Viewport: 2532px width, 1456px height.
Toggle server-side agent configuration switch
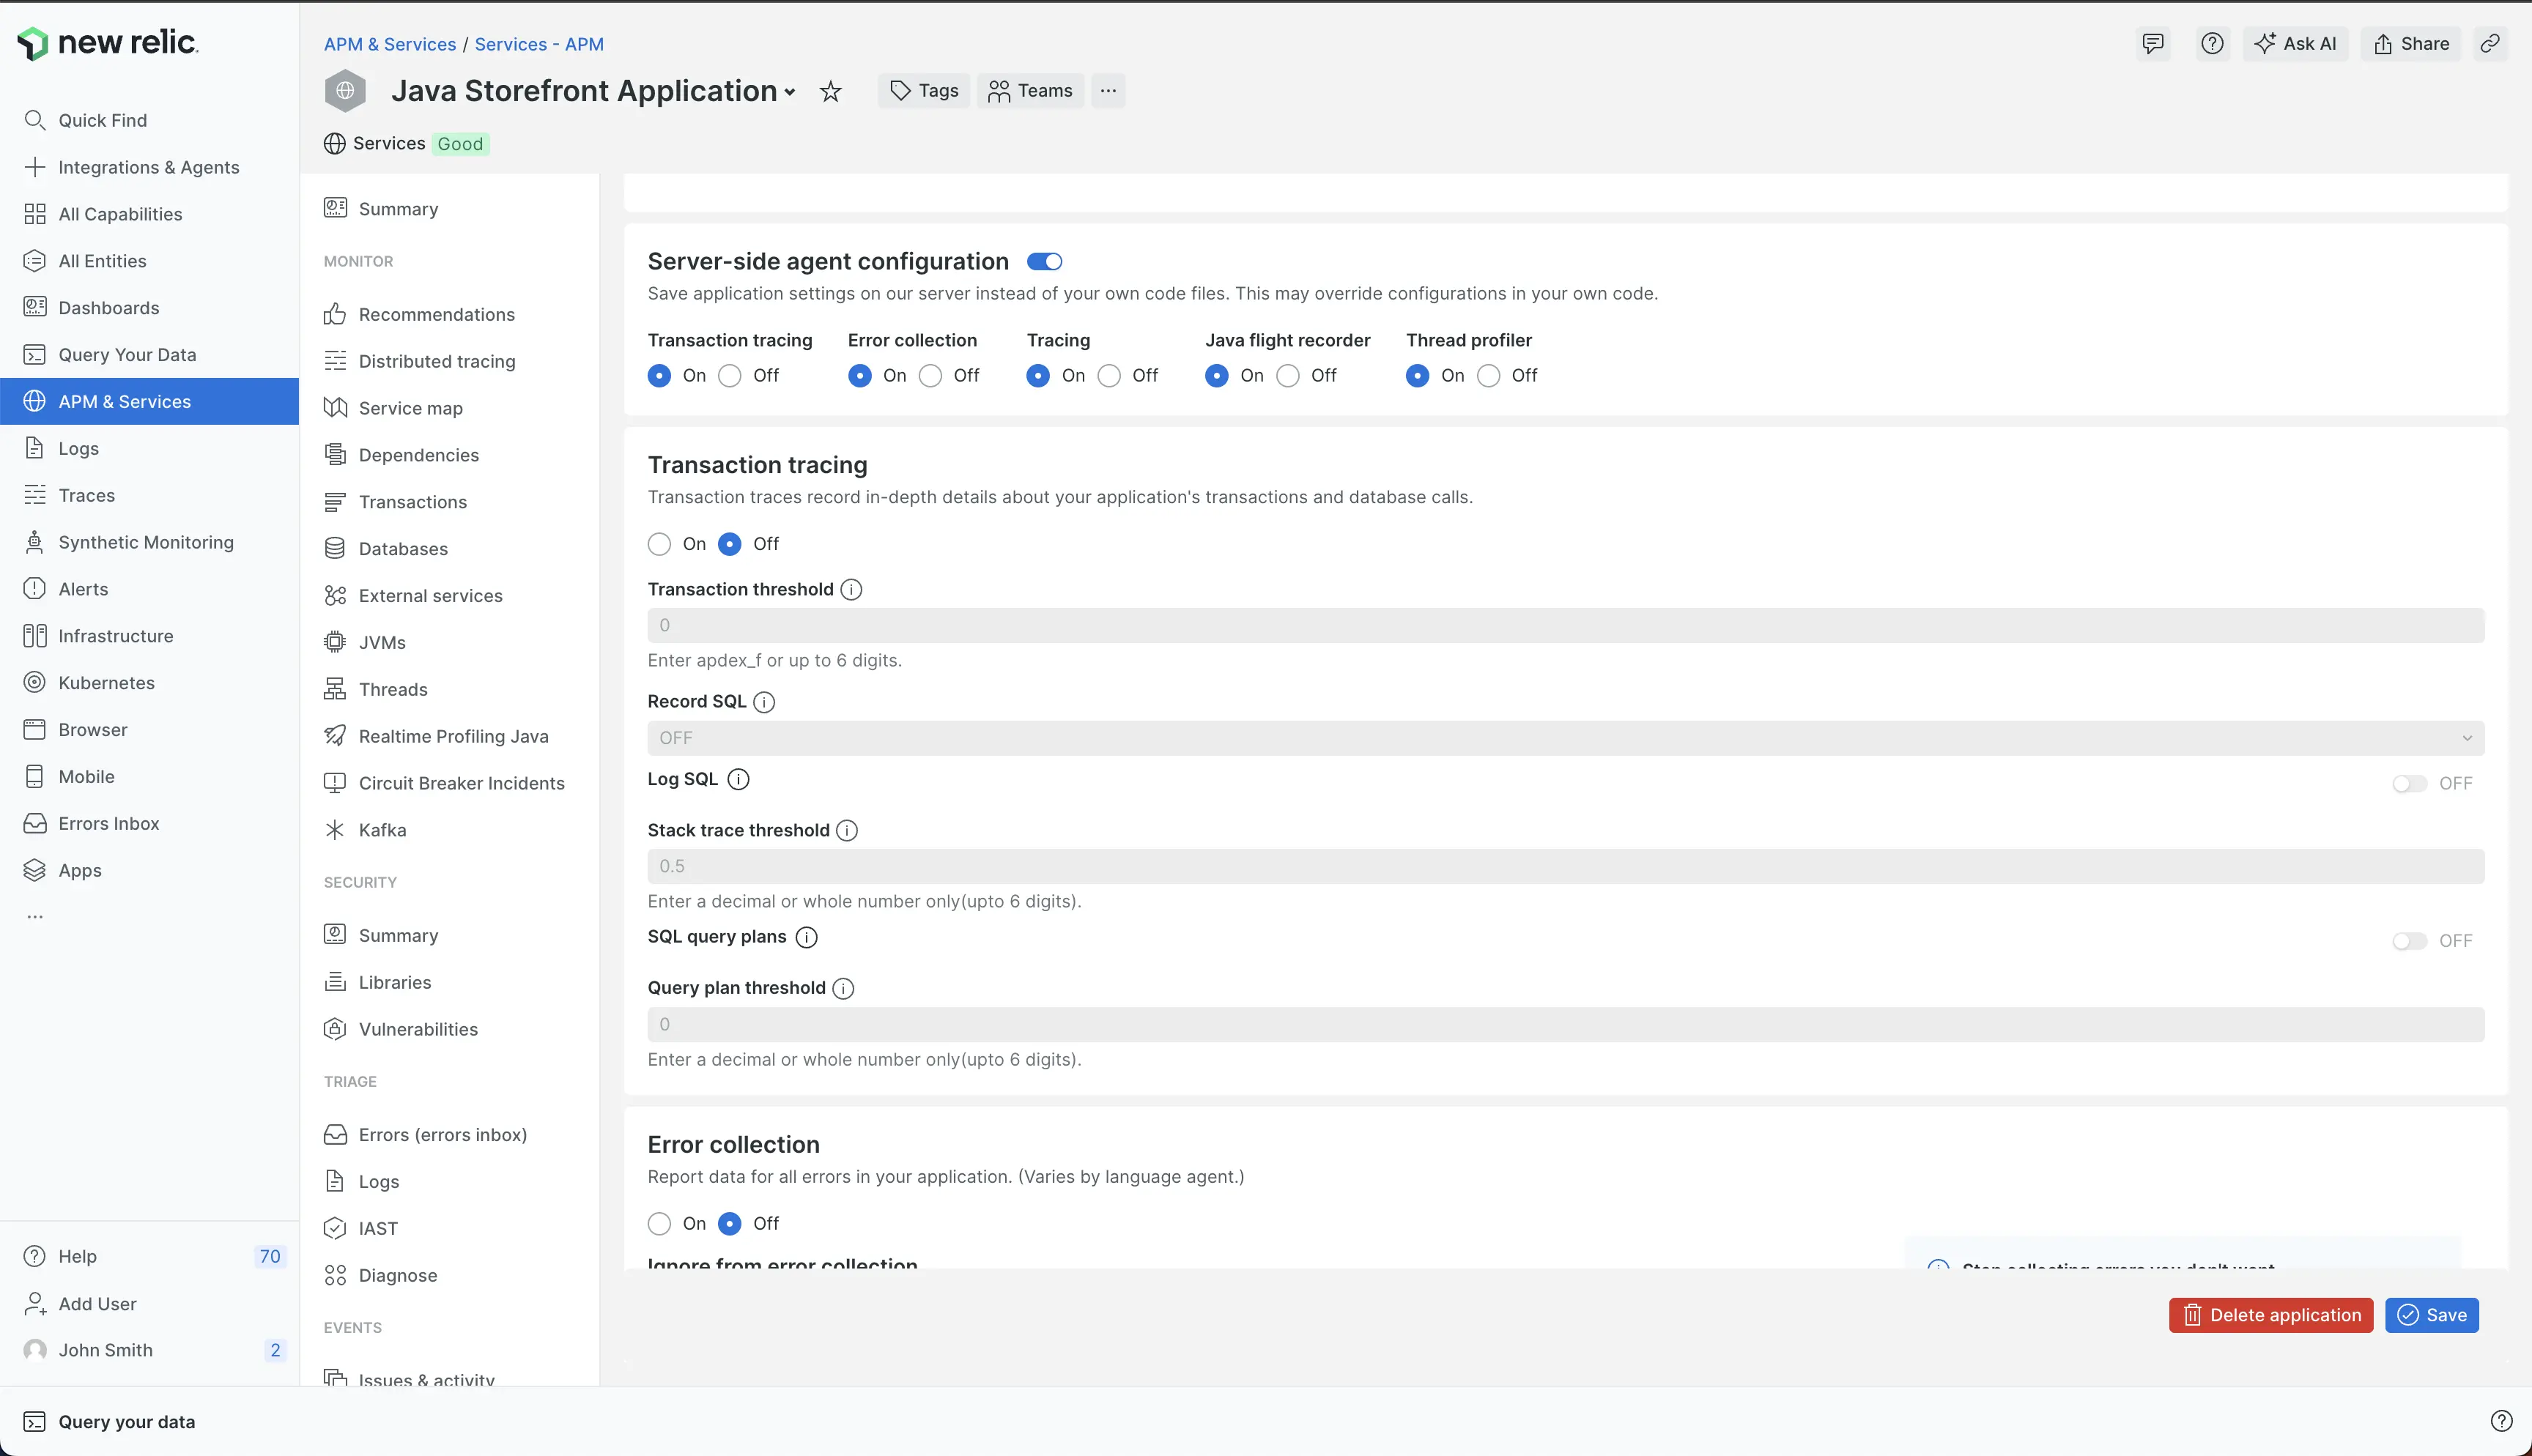[x=1044, y=262]
